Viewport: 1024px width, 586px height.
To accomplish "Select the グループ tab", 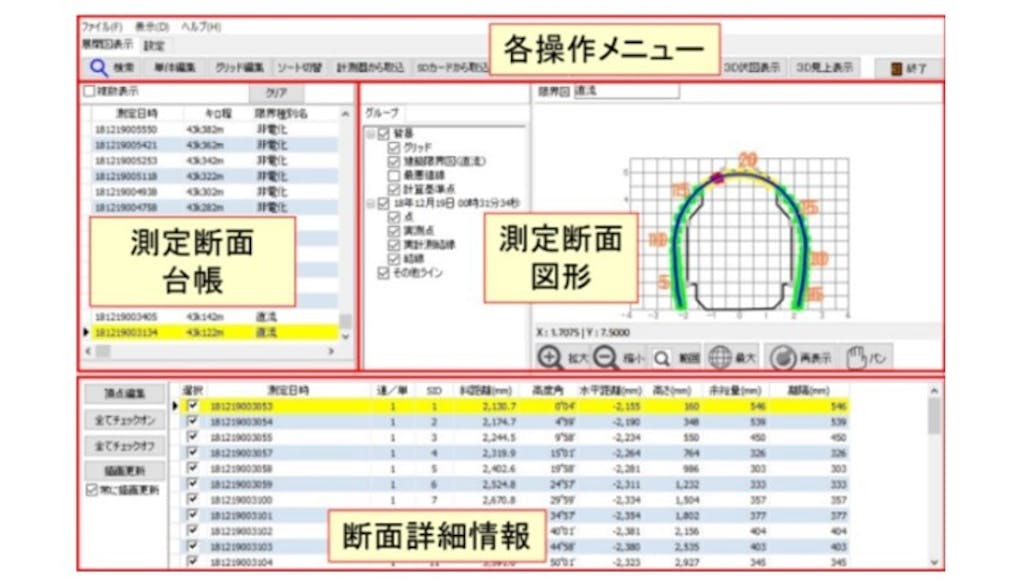I will pyautogui.click(x=382, y=112).
